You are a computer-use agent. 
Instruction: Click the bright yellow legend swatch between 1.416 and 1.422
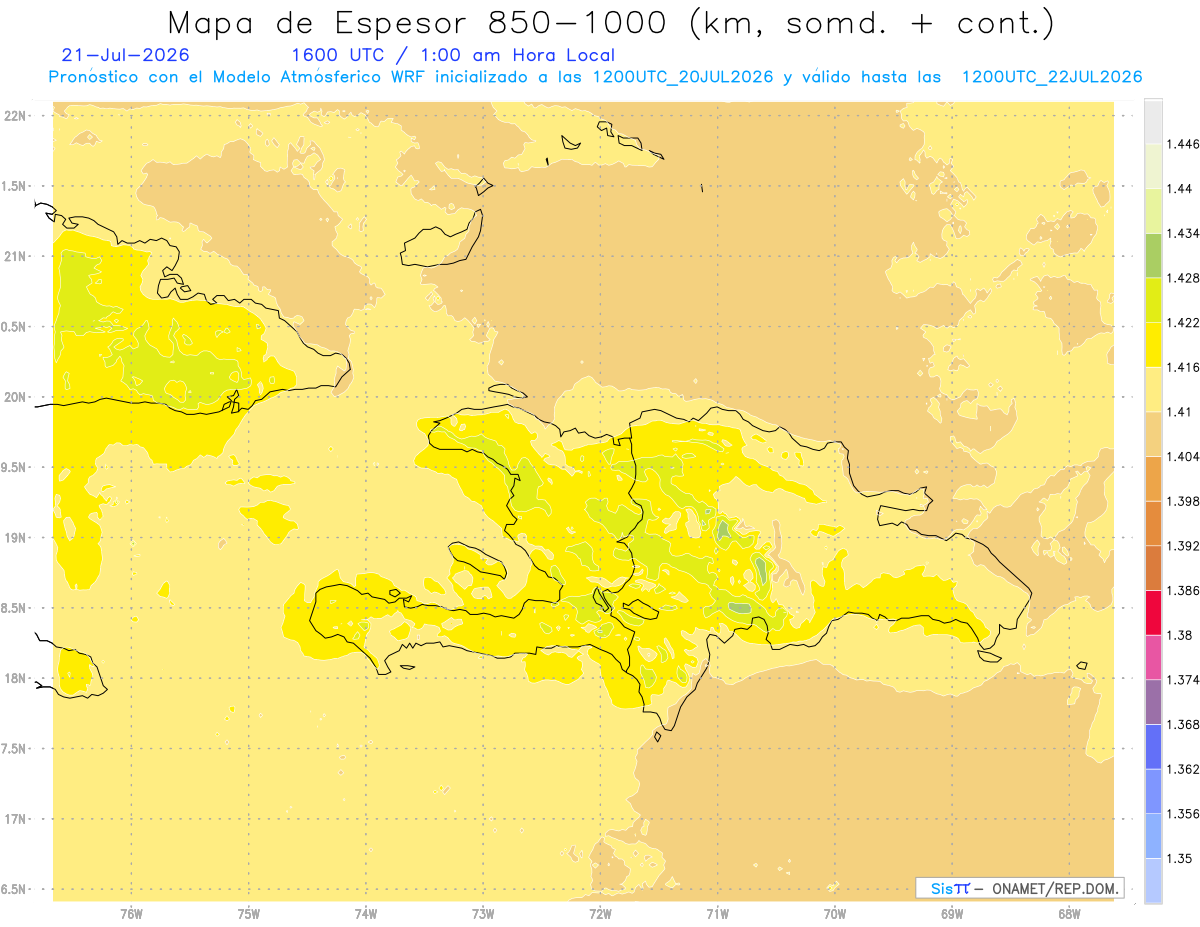point(1153,345)
